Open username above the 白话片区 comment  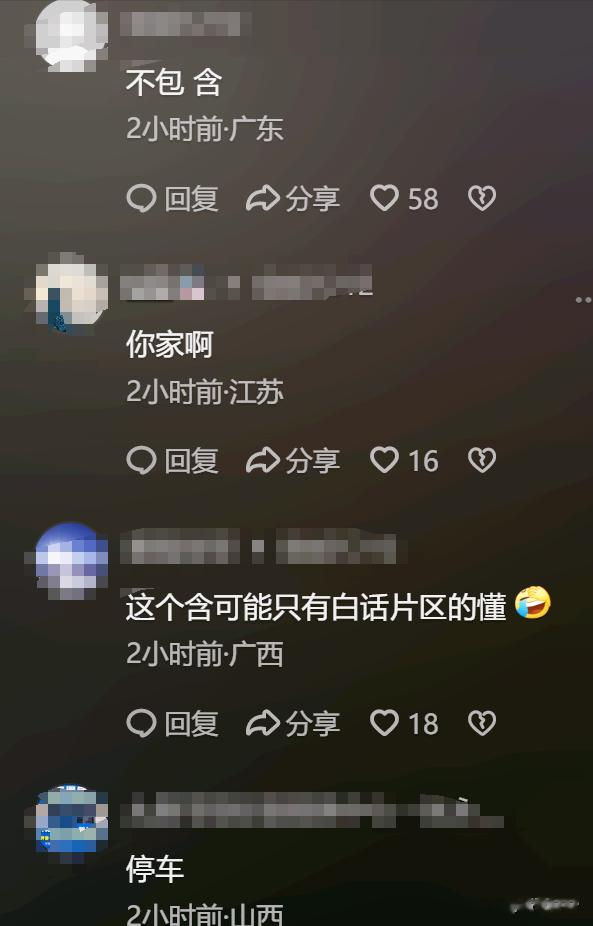[263, 547]
